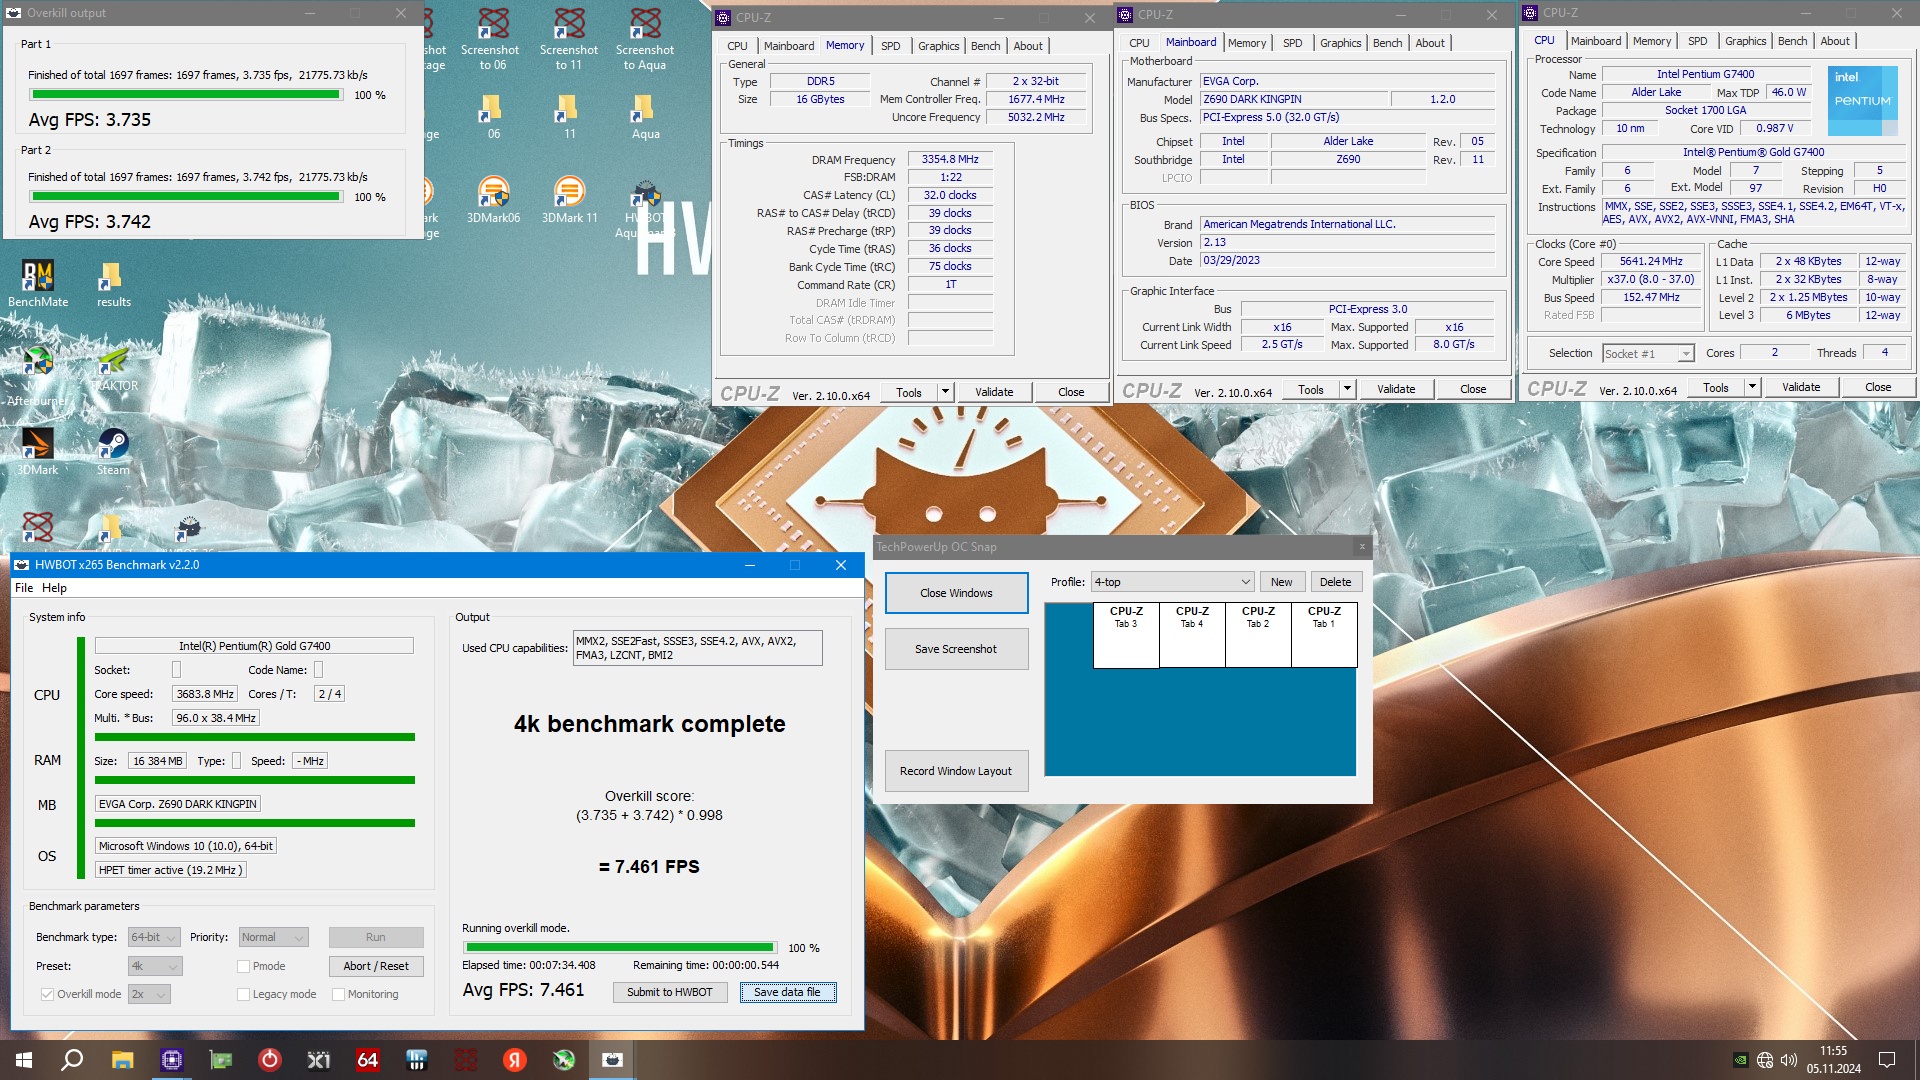Enable the Monitoring checkbox
The image size is (1920, 1080).
point(338,994)
